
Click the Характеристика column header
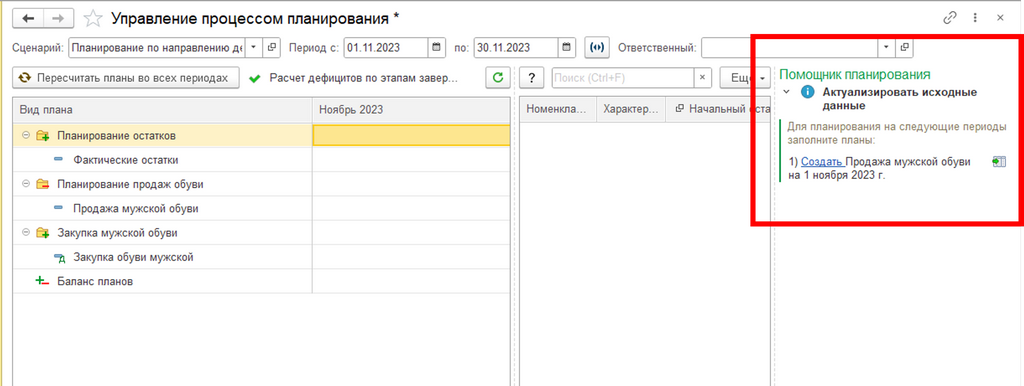click(x=631, y=110)
